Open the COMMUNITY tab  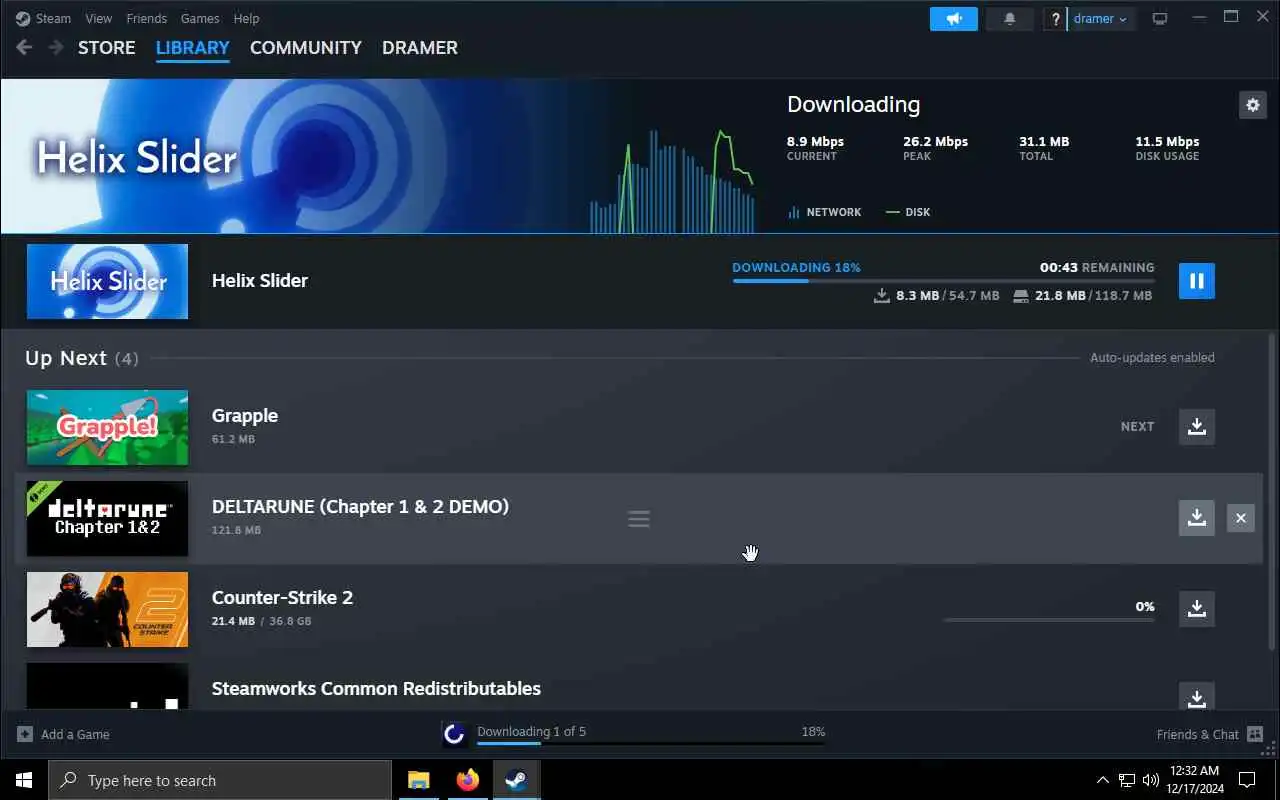click(x=306, y=47)
